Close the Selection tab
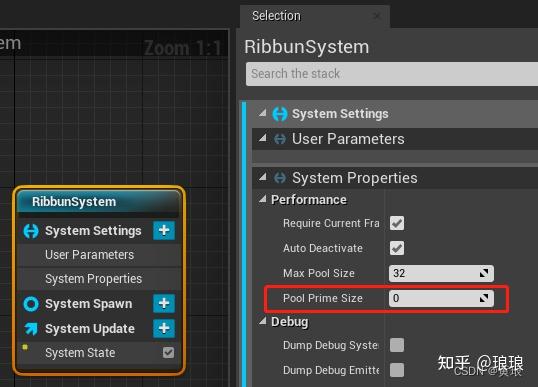Image resolution: width=538 pixels, height=387 pixels. [377, 16]
